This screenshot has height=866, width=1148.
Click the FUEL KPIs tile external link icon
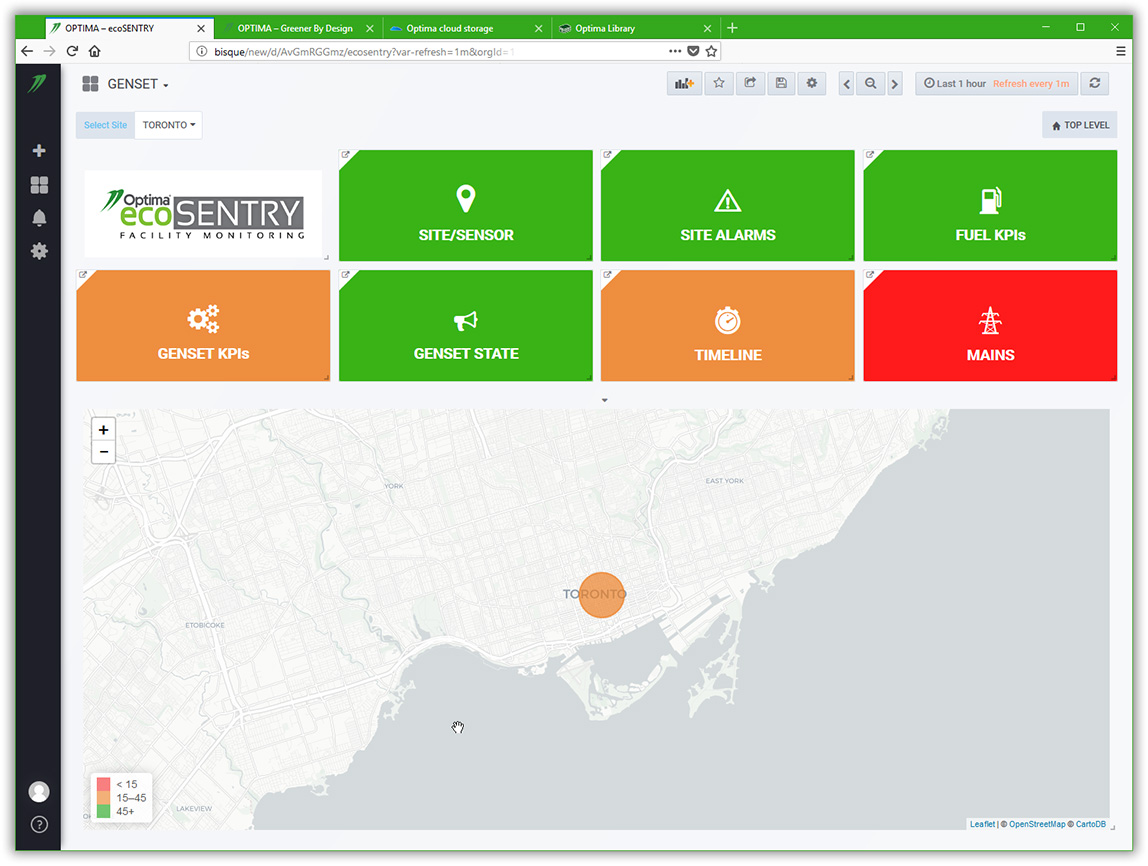tap(870, 155)
